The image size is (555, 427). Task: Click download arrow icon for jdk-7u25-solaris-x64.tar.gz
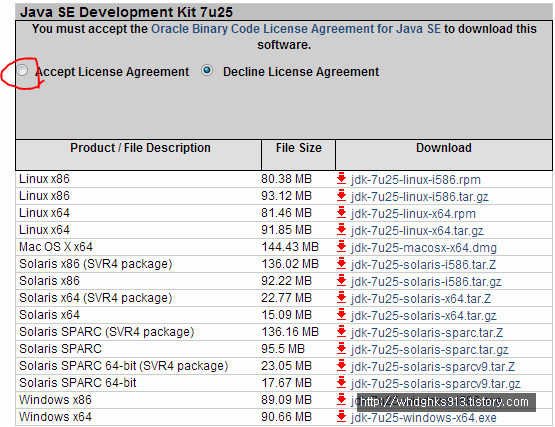pyautogui.click(x=341, y=314)
